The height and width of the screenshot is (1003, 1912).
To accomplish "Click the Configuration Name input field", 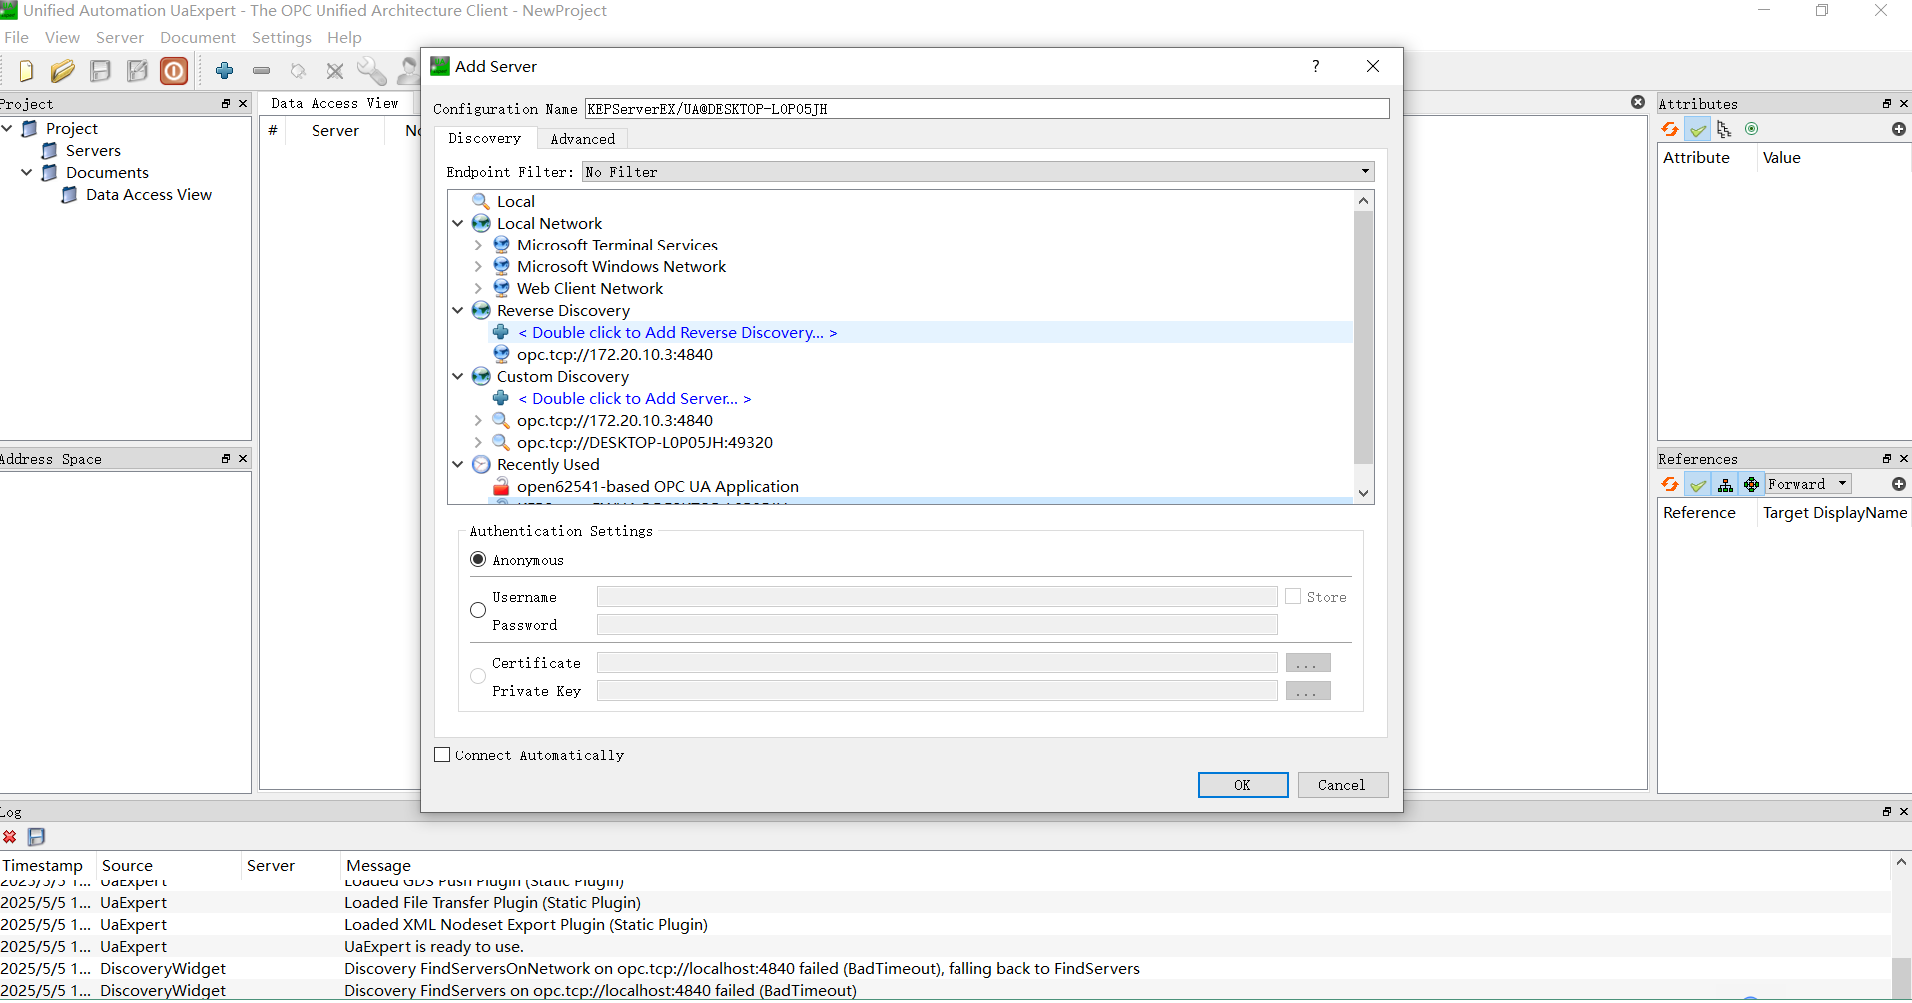I will click(987, 109).
